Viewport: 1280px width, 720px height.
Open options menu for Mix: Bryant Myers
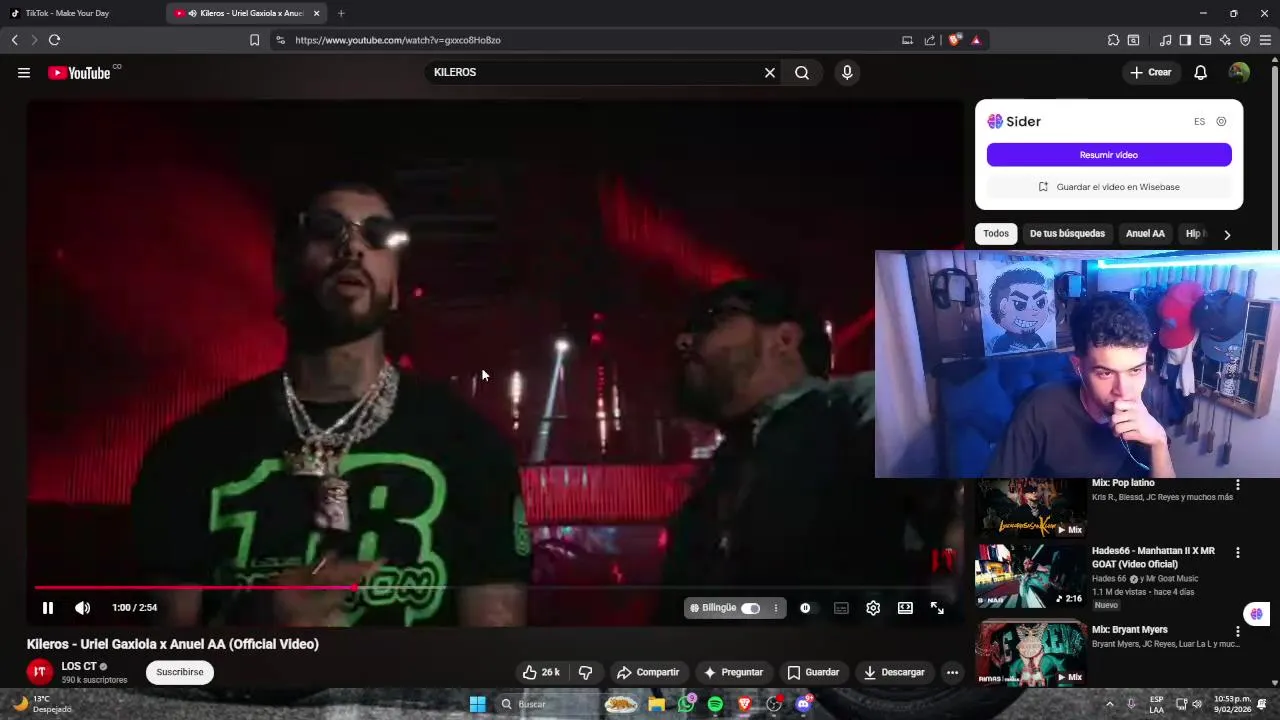[x=1238, y=632]
